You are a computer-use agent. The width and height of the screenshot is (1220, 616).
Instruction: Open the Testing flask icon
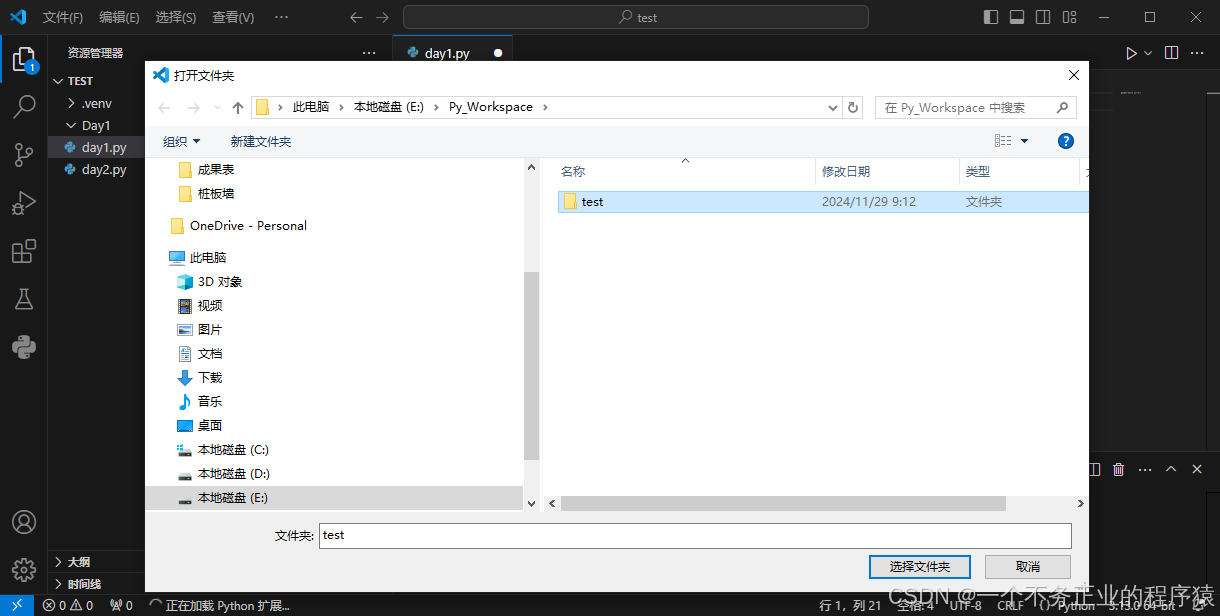(24, 299)
